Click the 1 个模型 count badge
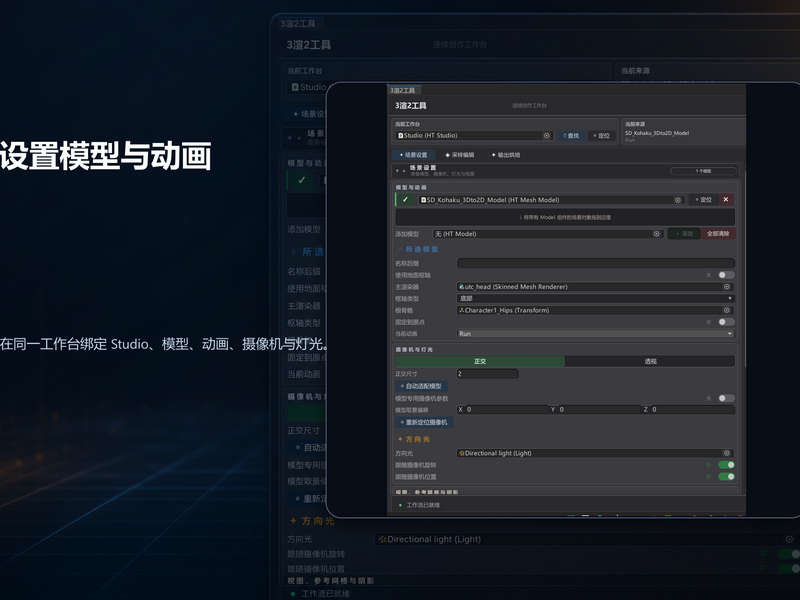This screenshot has width=800, height=600. (703, 171)
